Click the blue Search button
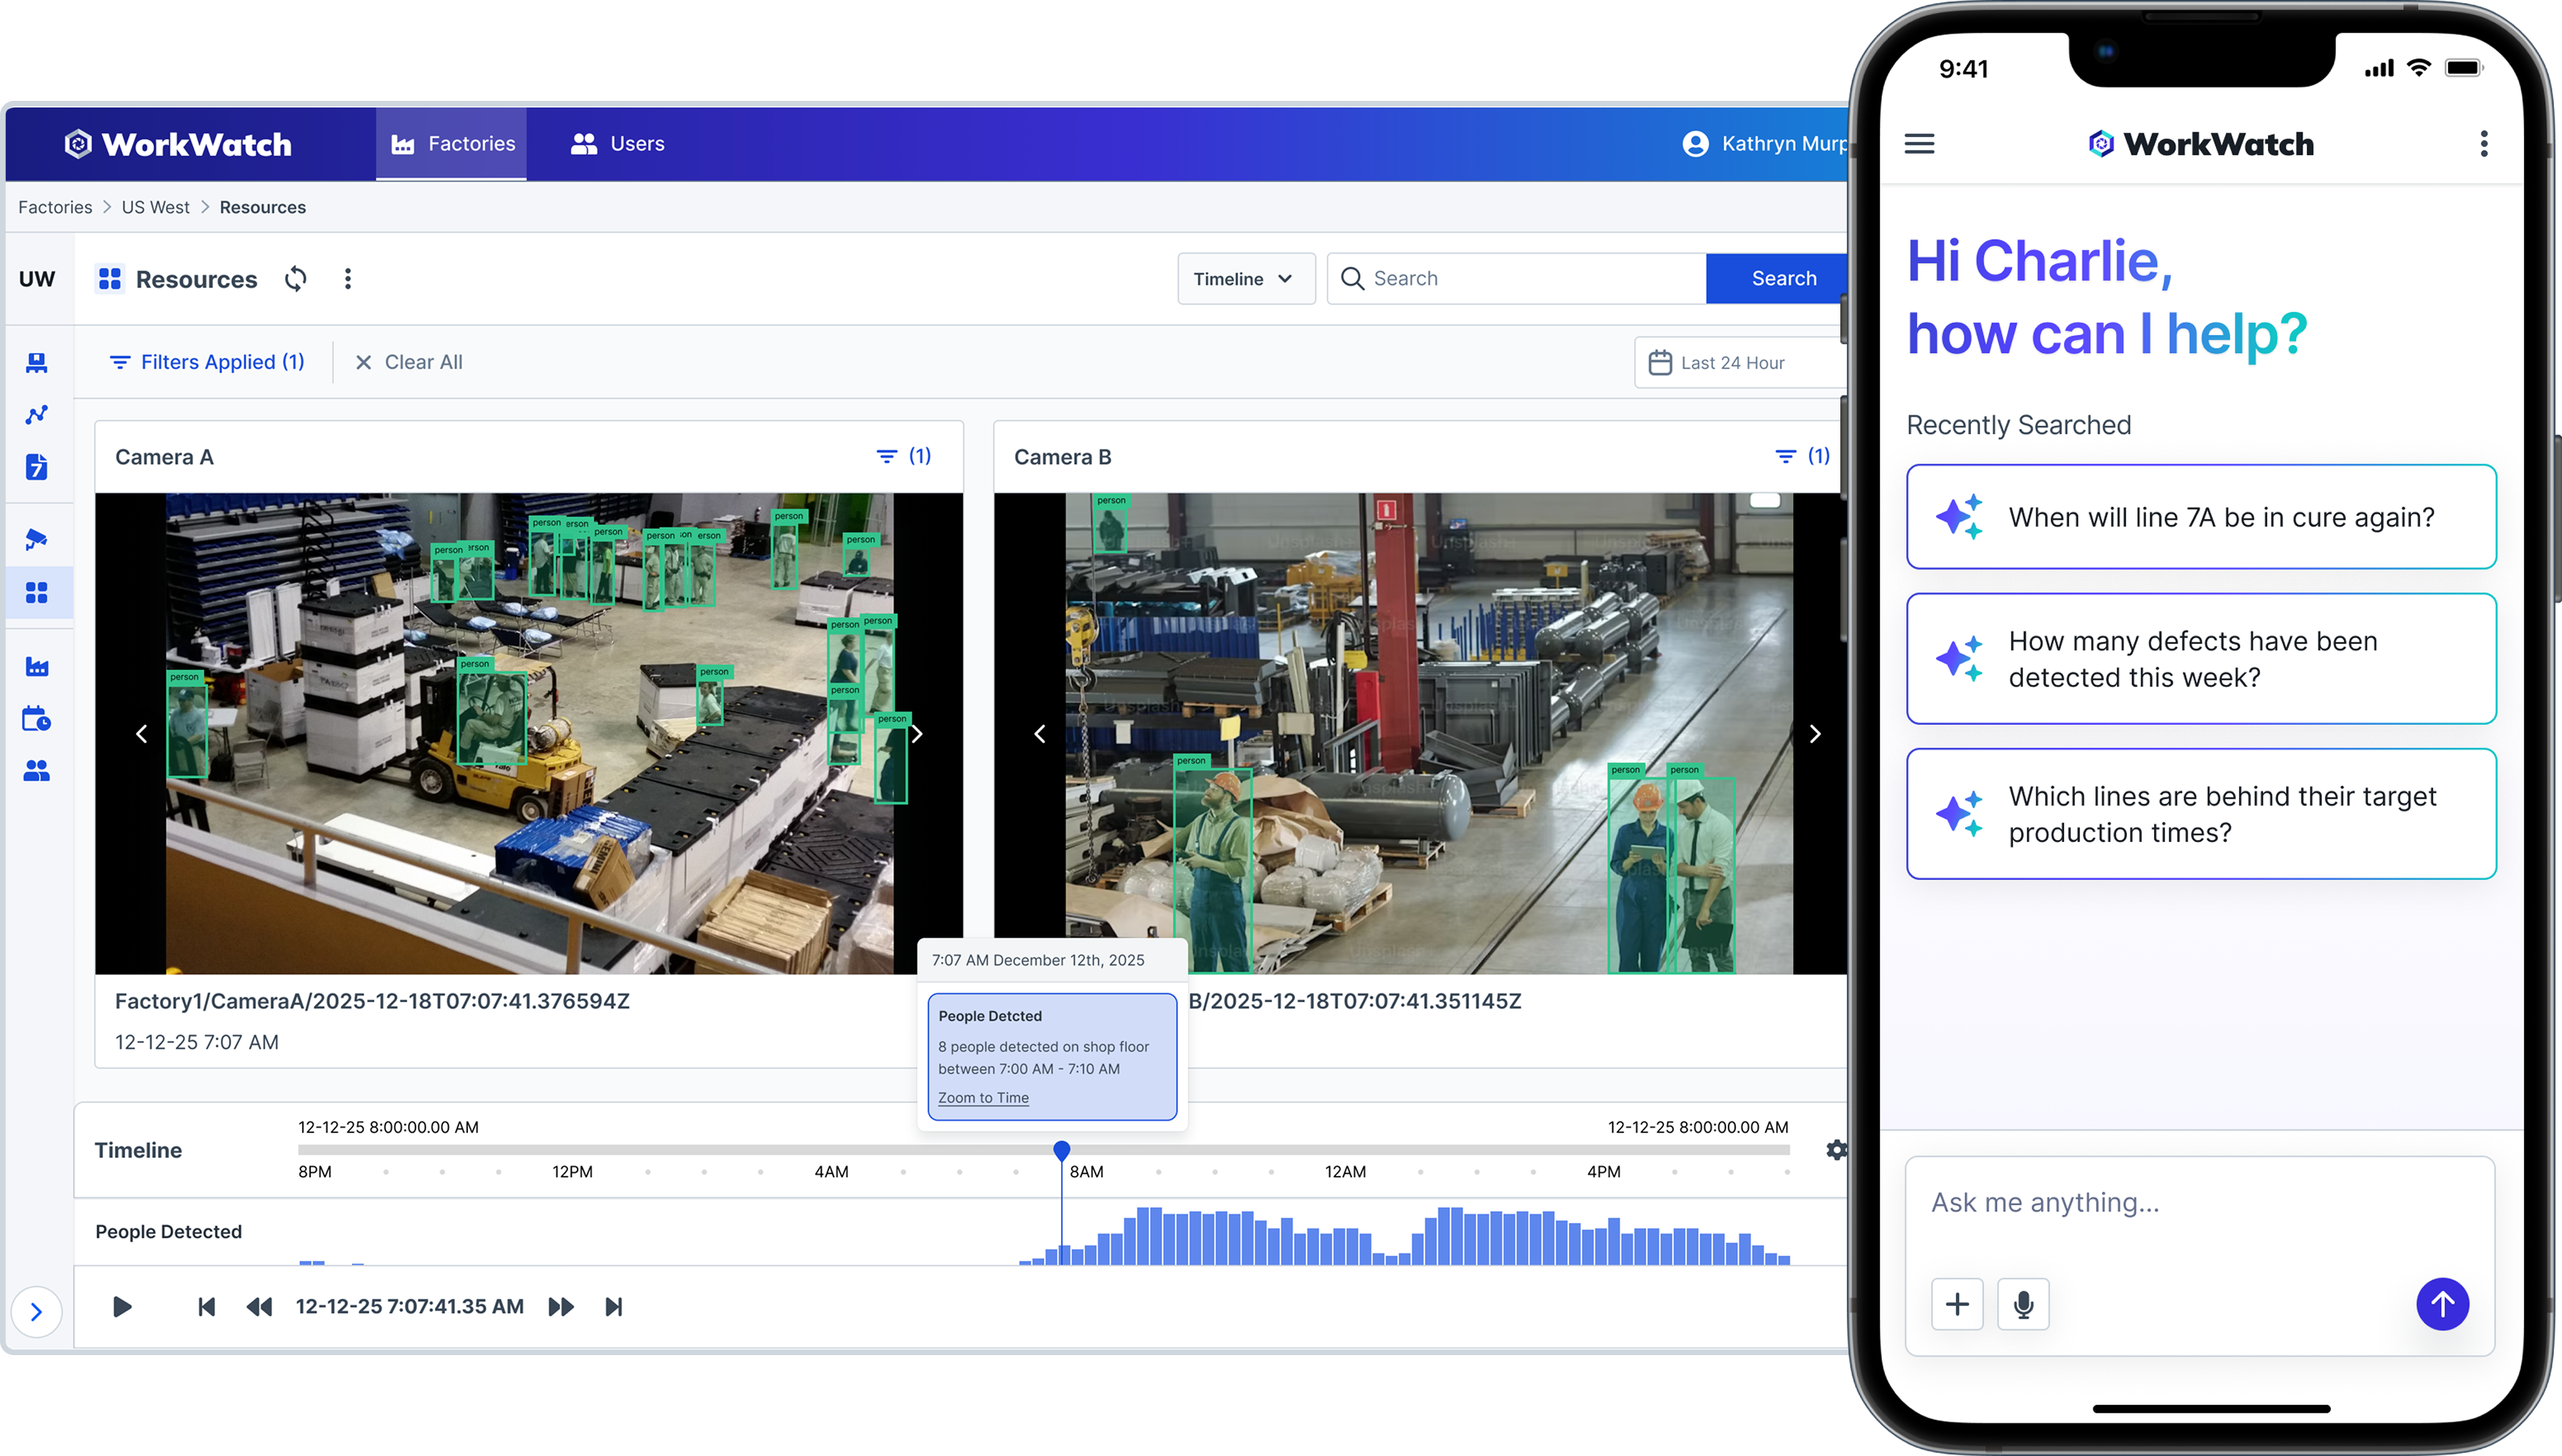2562x1456 pixels. (1776, 278)
